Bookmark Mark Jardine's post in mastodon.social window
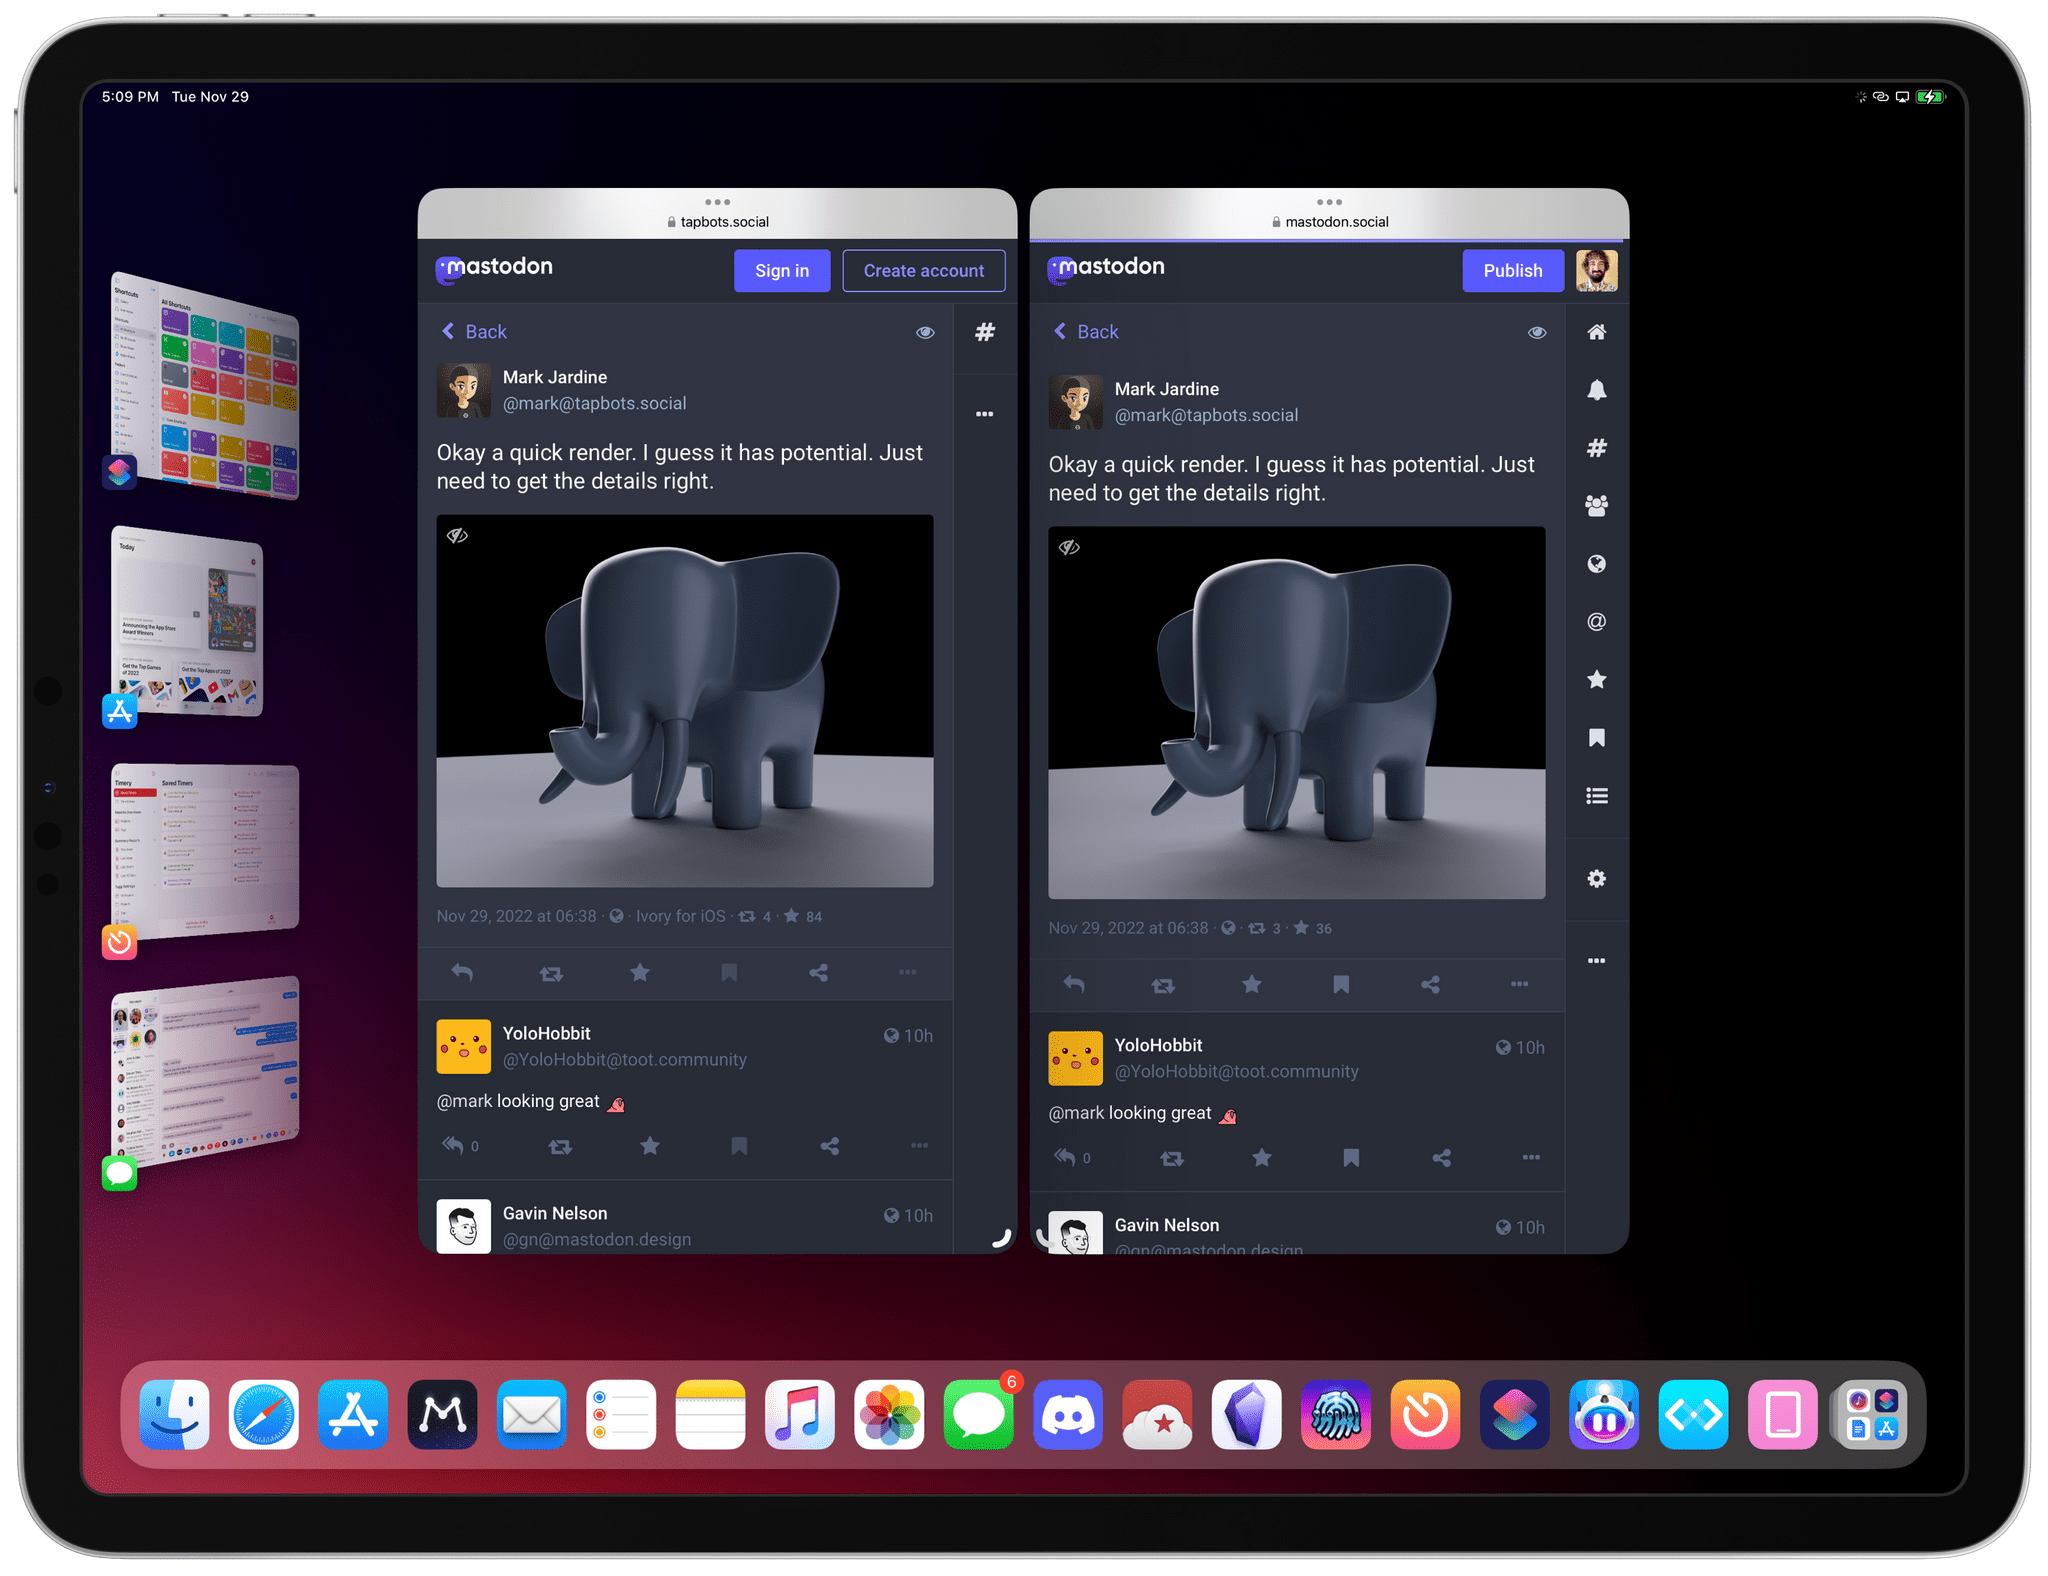Viewport: 2048px width, 1576px height. click(1341, 984)
